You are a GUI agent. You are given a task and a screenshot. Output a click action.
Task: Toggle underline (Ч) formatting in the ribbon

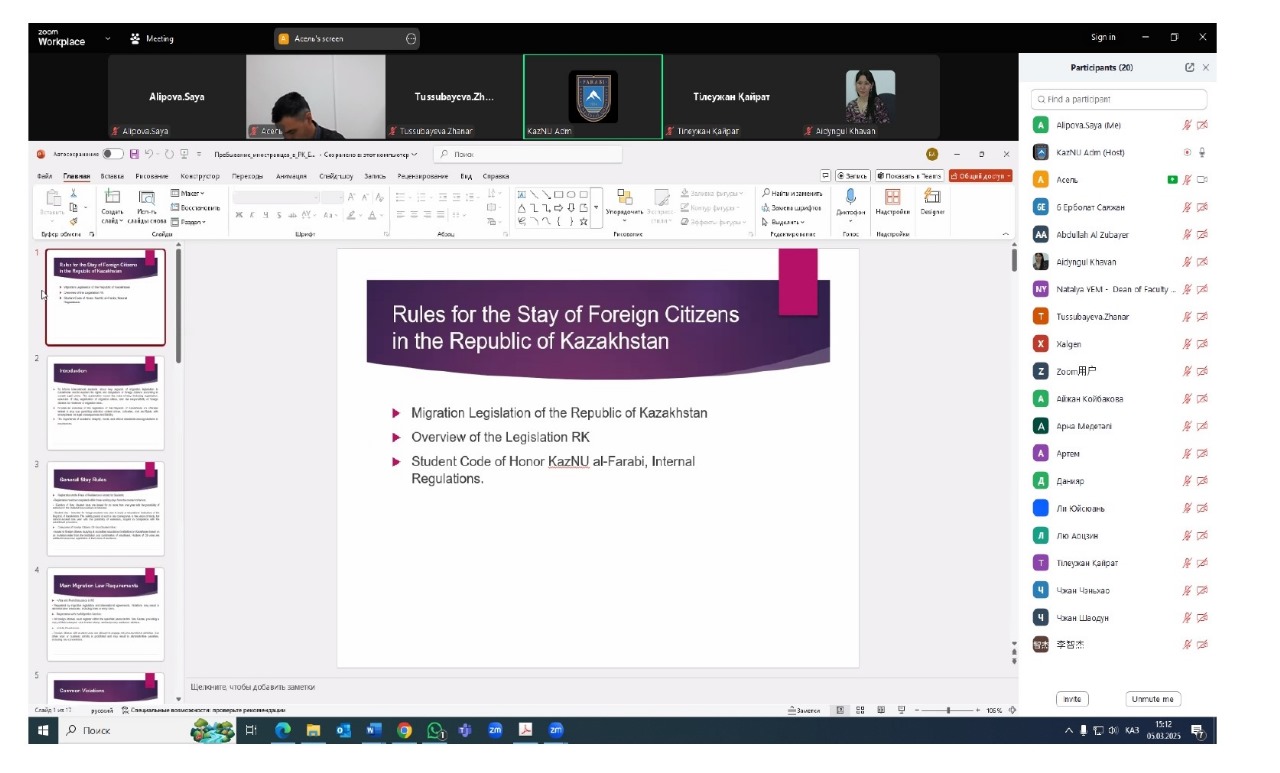(266, 215)
